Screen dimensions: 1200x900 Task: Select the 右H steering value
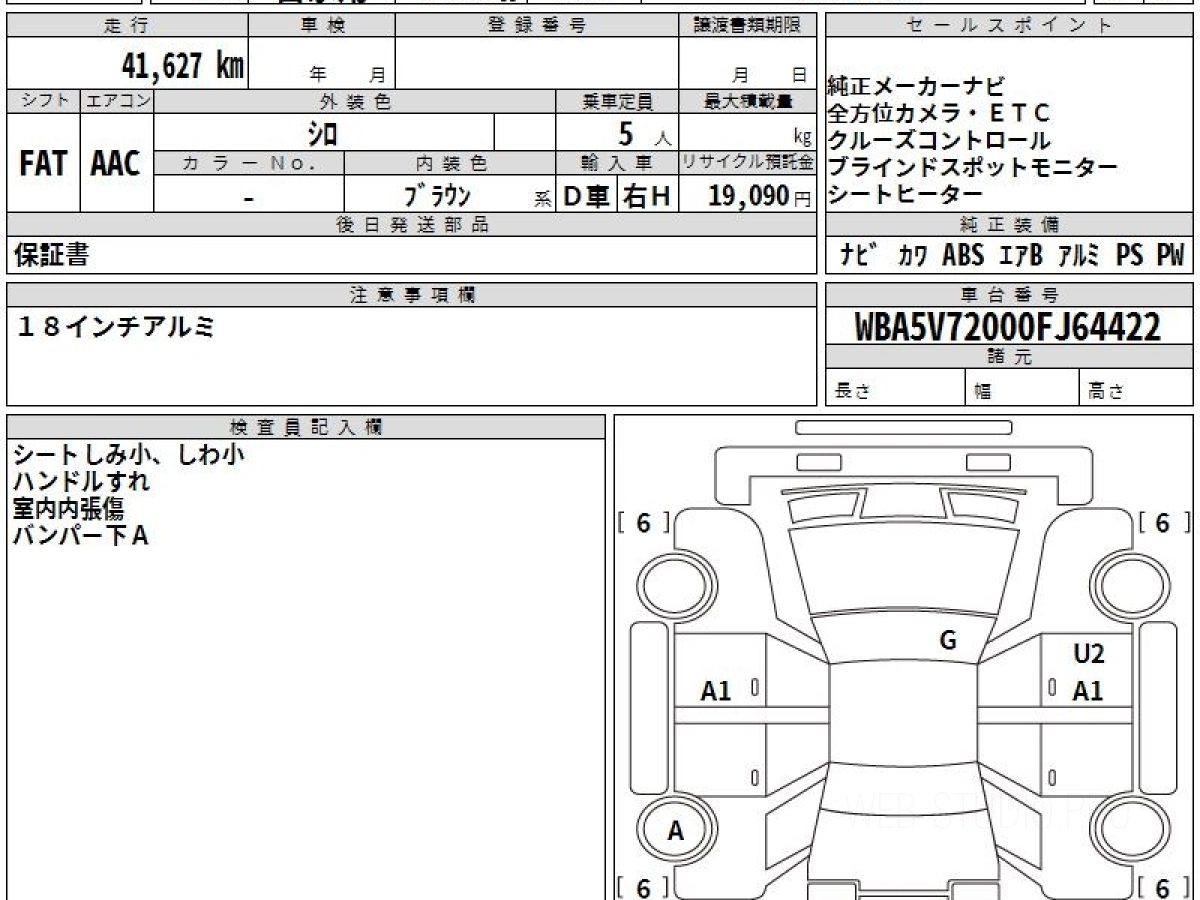648,196
